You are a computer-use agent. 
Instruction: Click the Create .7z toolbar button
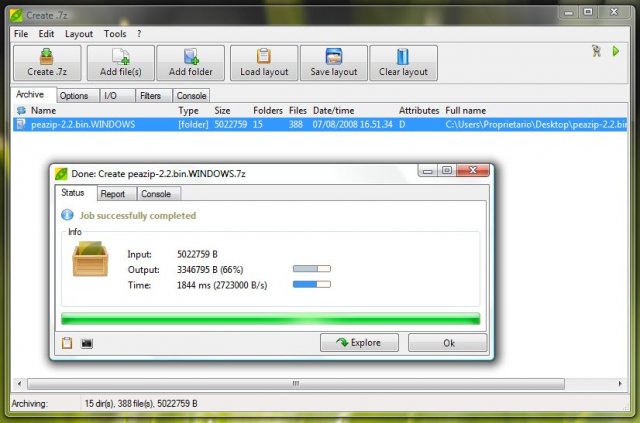pyautogui.click(x=47, y=63)
